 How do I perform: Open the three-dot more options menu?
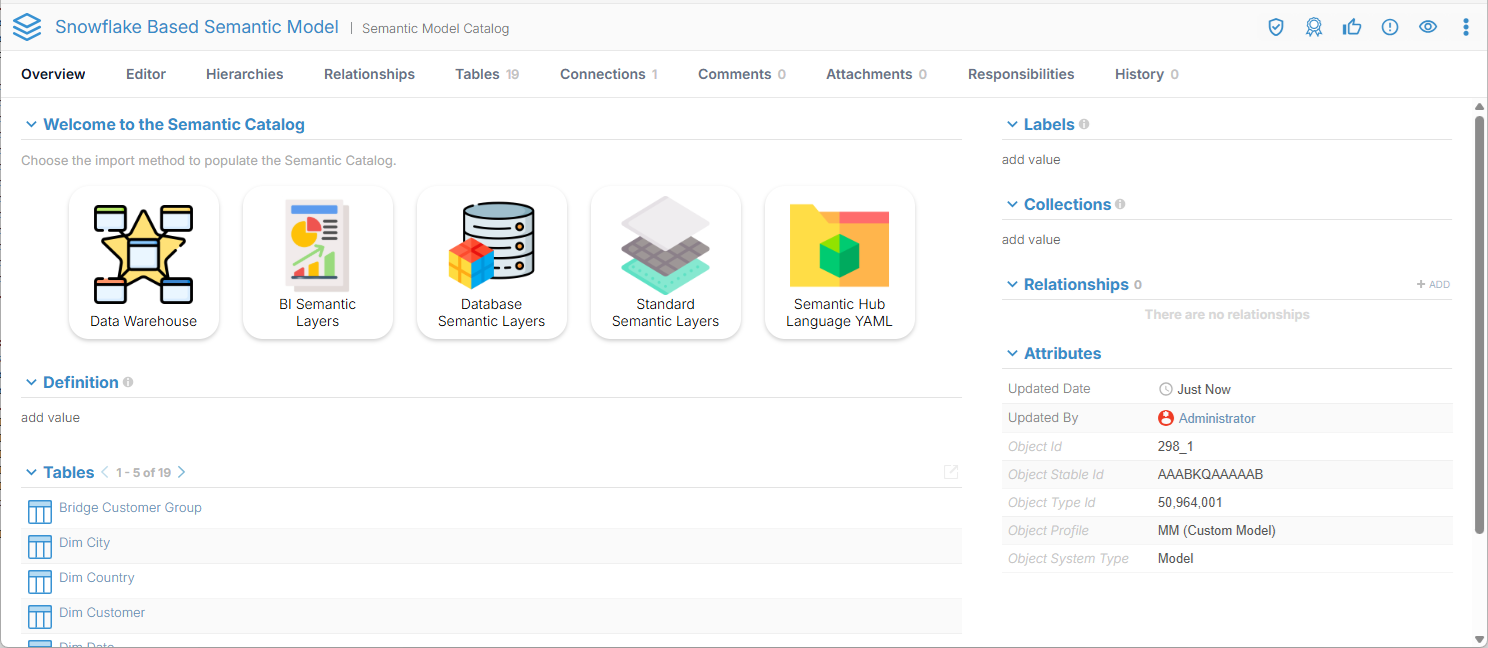pyautogui.click(x=1466, y=27)
